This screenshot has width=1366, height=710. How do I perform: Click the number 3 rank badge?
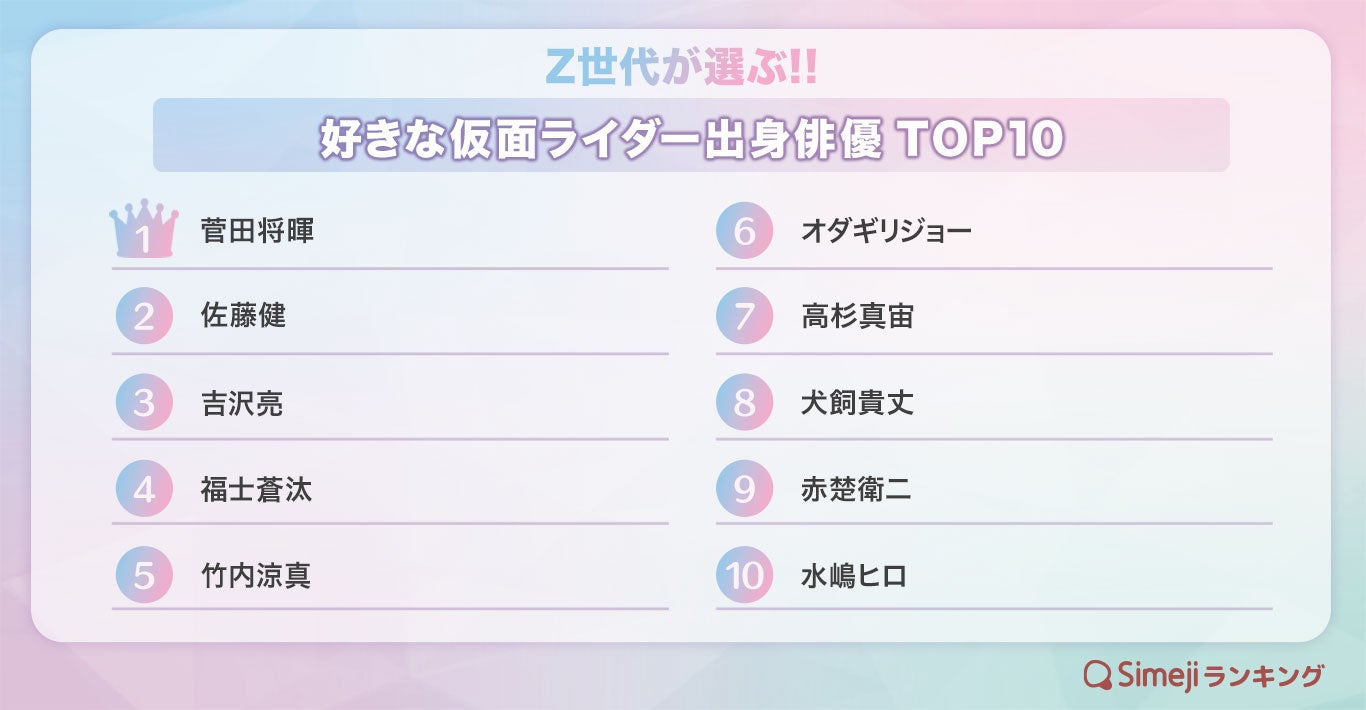144,403
